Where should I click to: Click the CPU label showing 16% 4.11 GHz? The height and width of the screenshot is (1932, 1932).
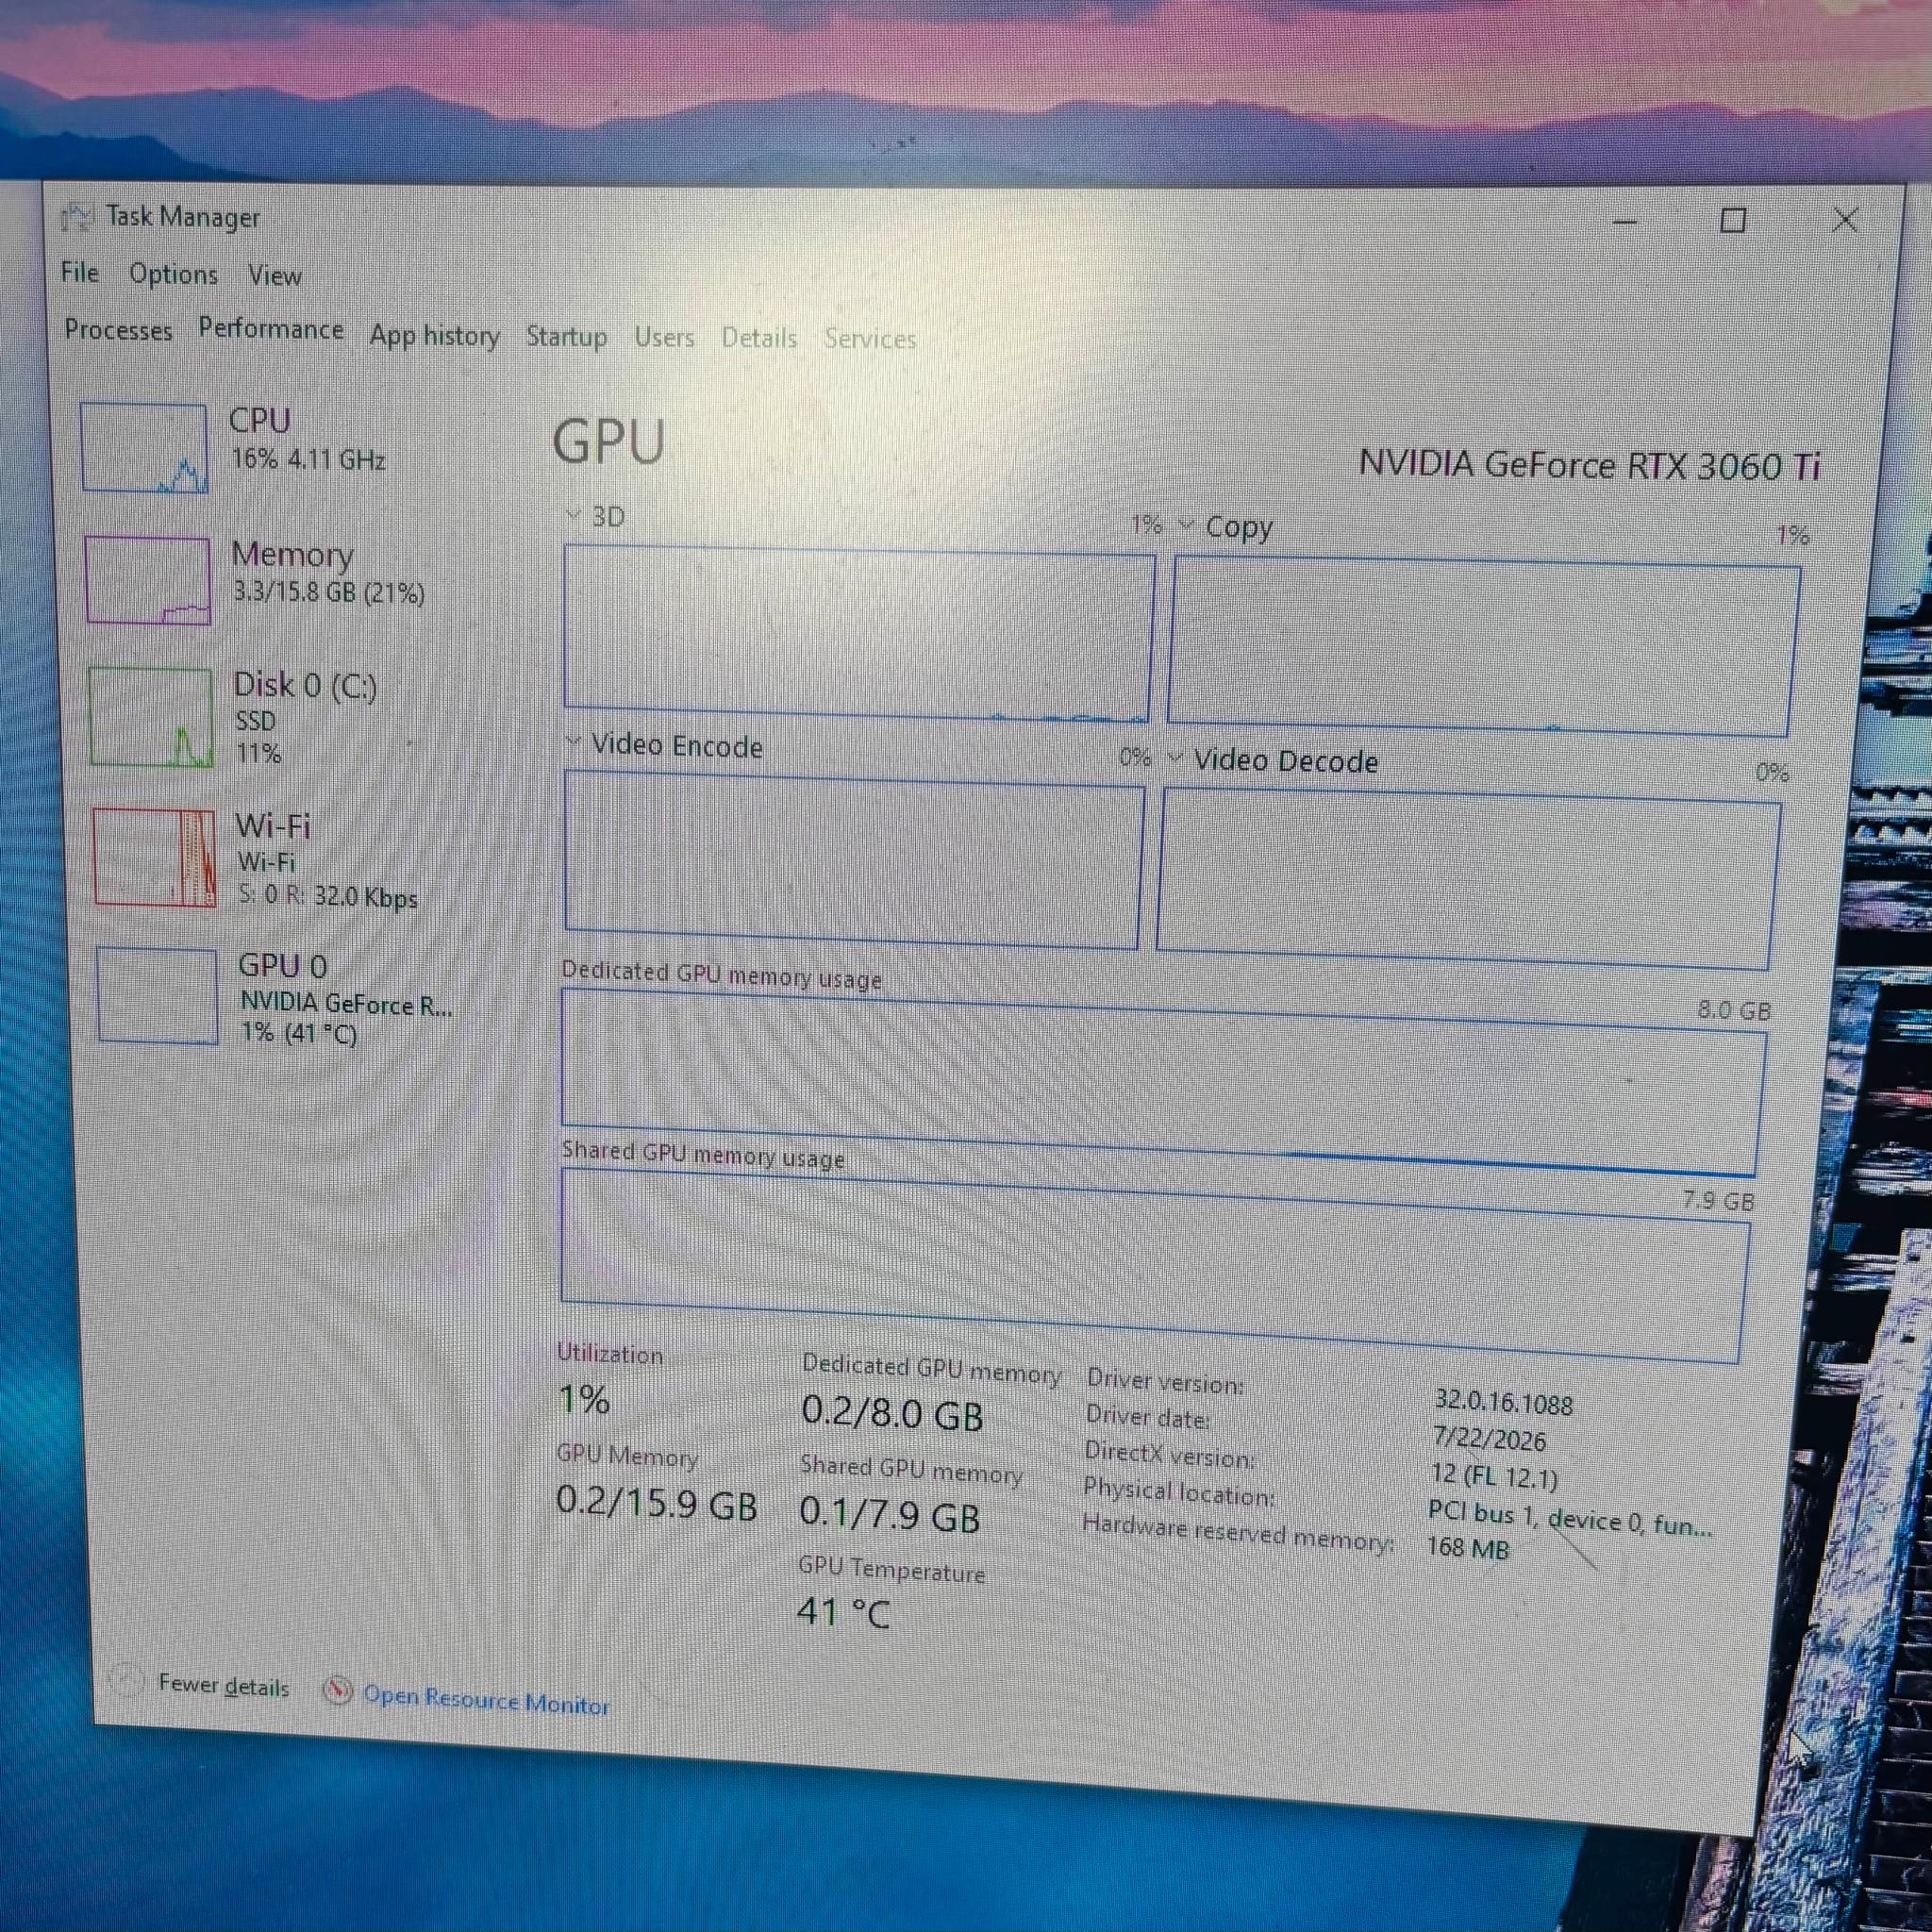[309, 459]
